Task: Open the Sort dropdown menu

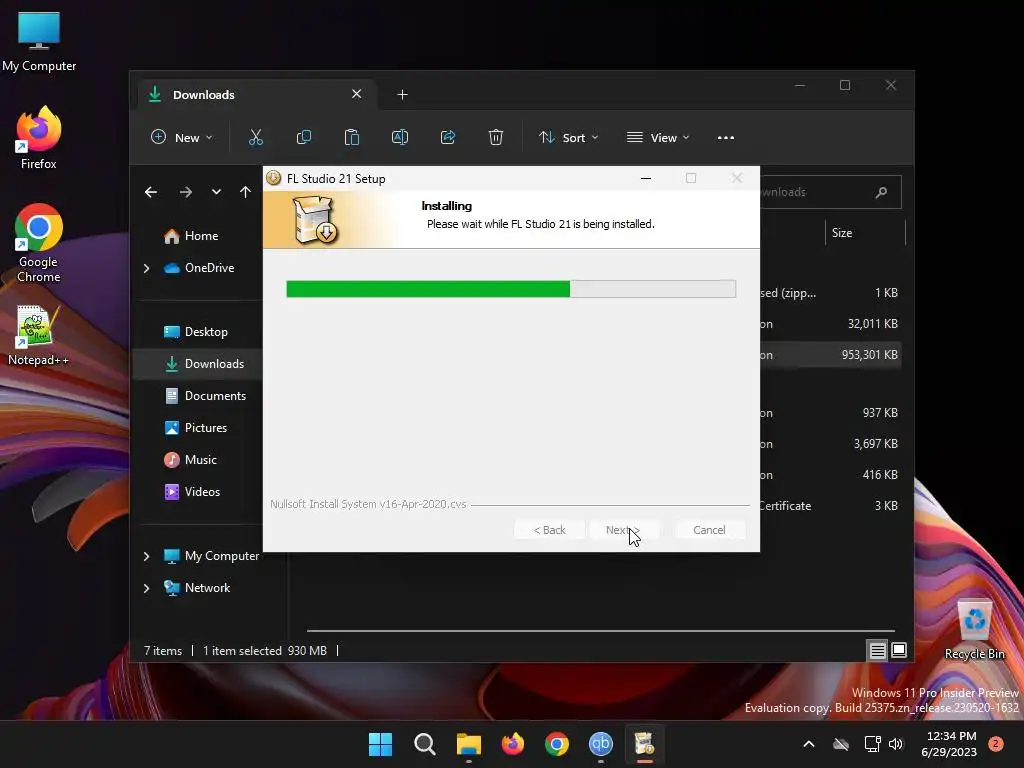Action: (x=568, y=138)
